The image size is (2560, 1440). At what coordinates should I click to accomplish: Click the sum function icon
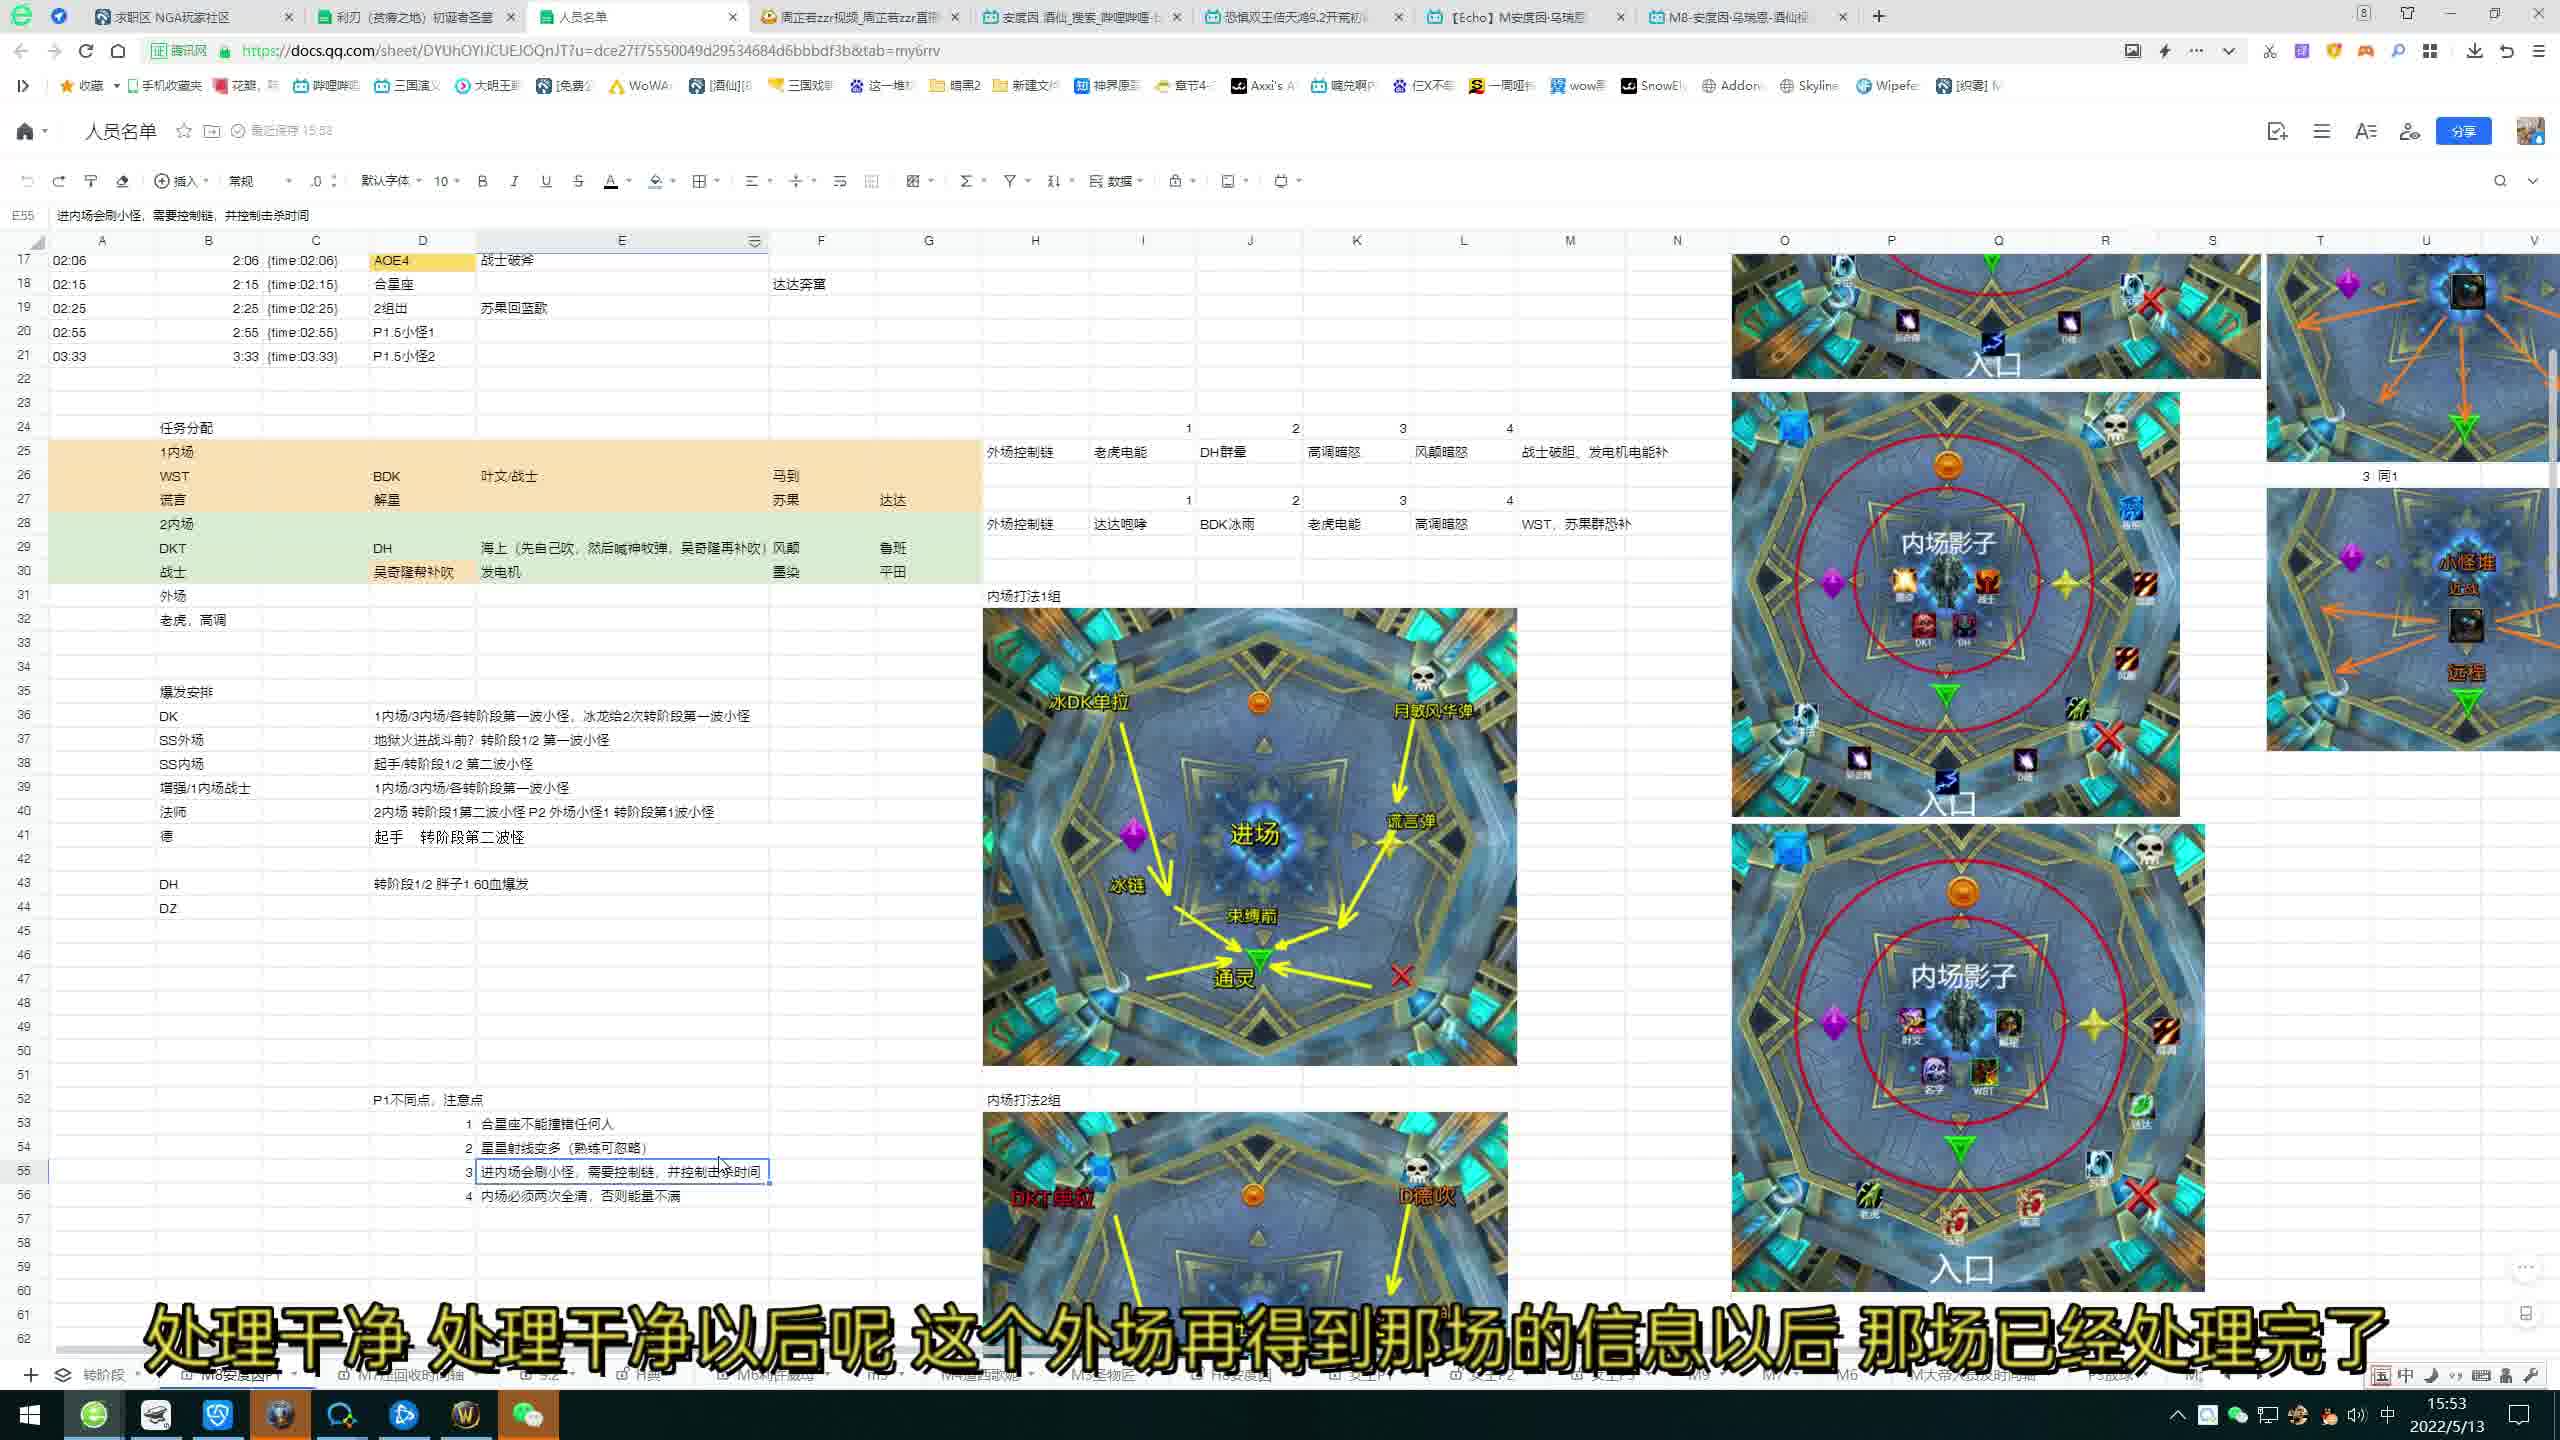coord(966,181)
